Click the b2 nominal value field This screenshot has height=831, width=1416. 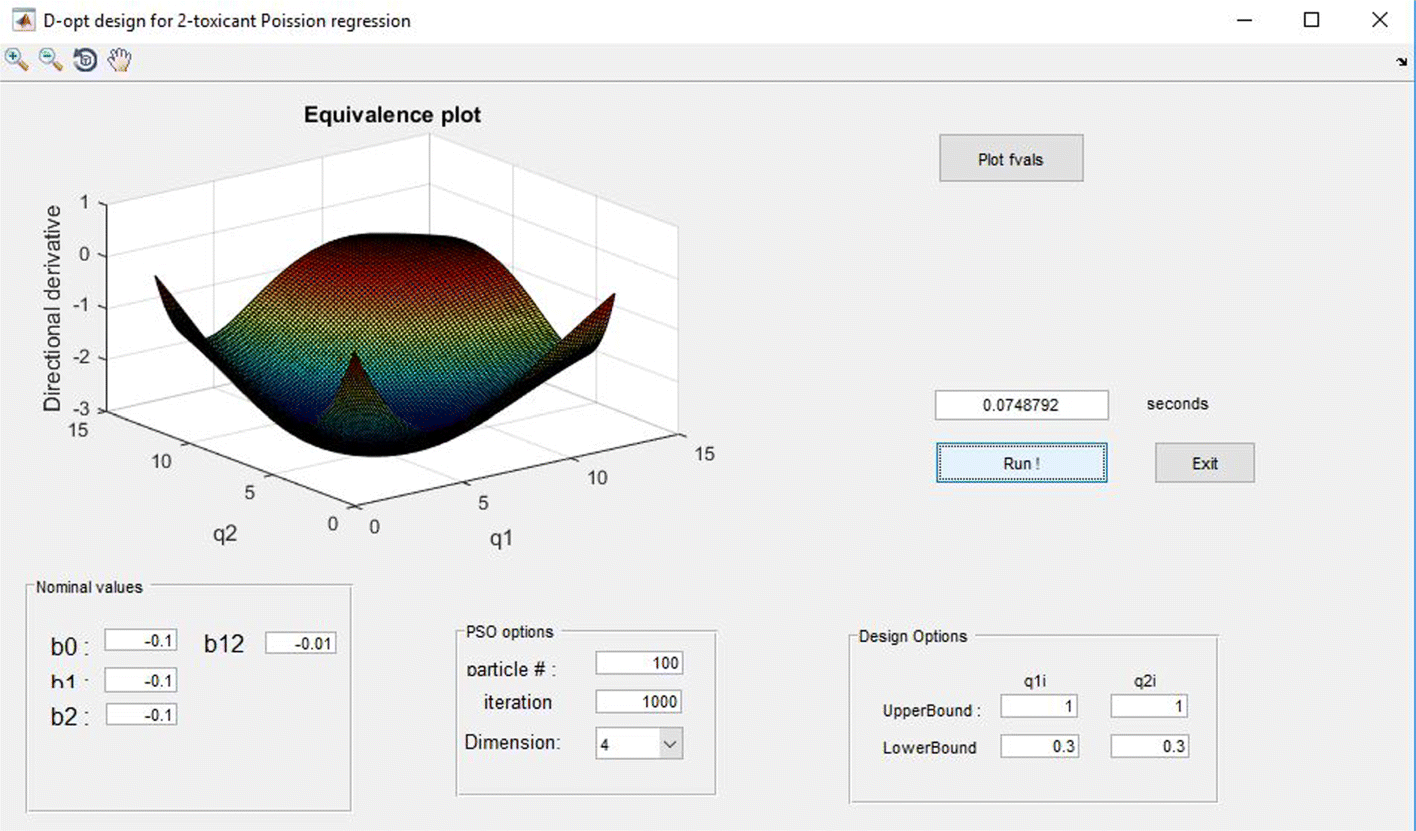pos(140,715)
